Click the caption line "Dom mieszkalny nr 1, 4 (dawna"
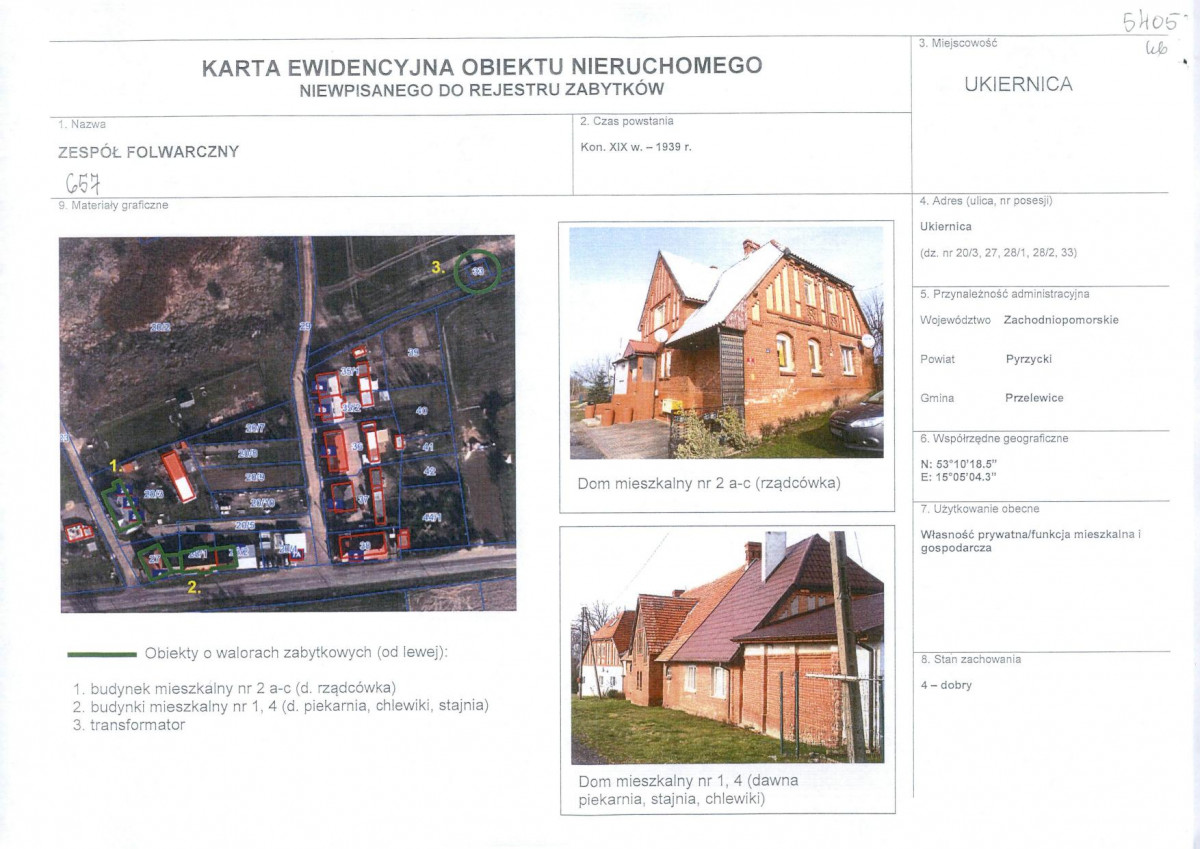 (x=689, y=781)
